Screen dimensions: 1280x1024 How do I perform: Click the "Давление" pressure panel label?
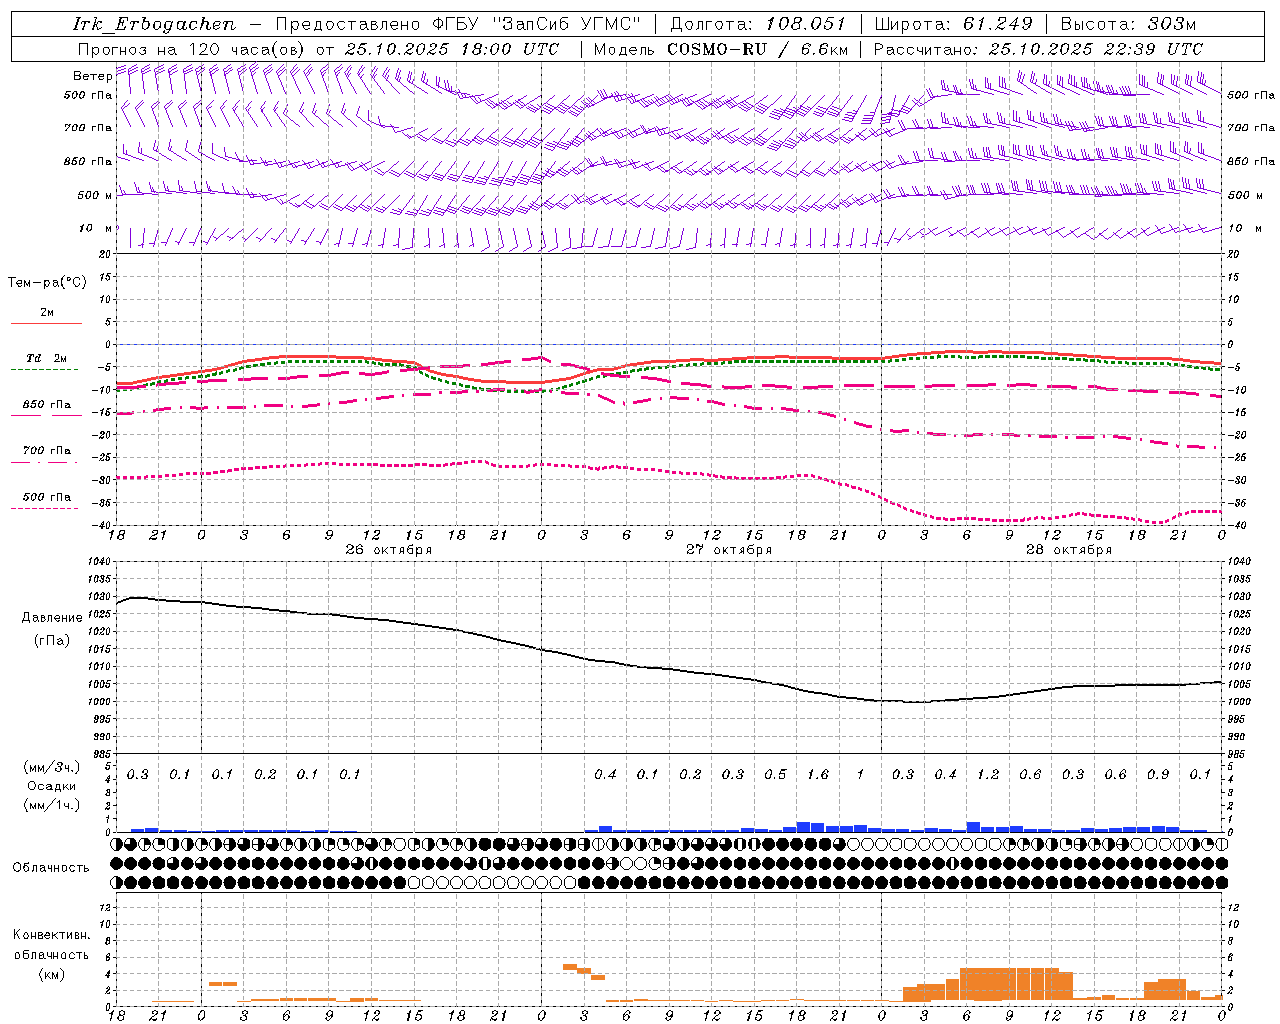tap(52, 617)
